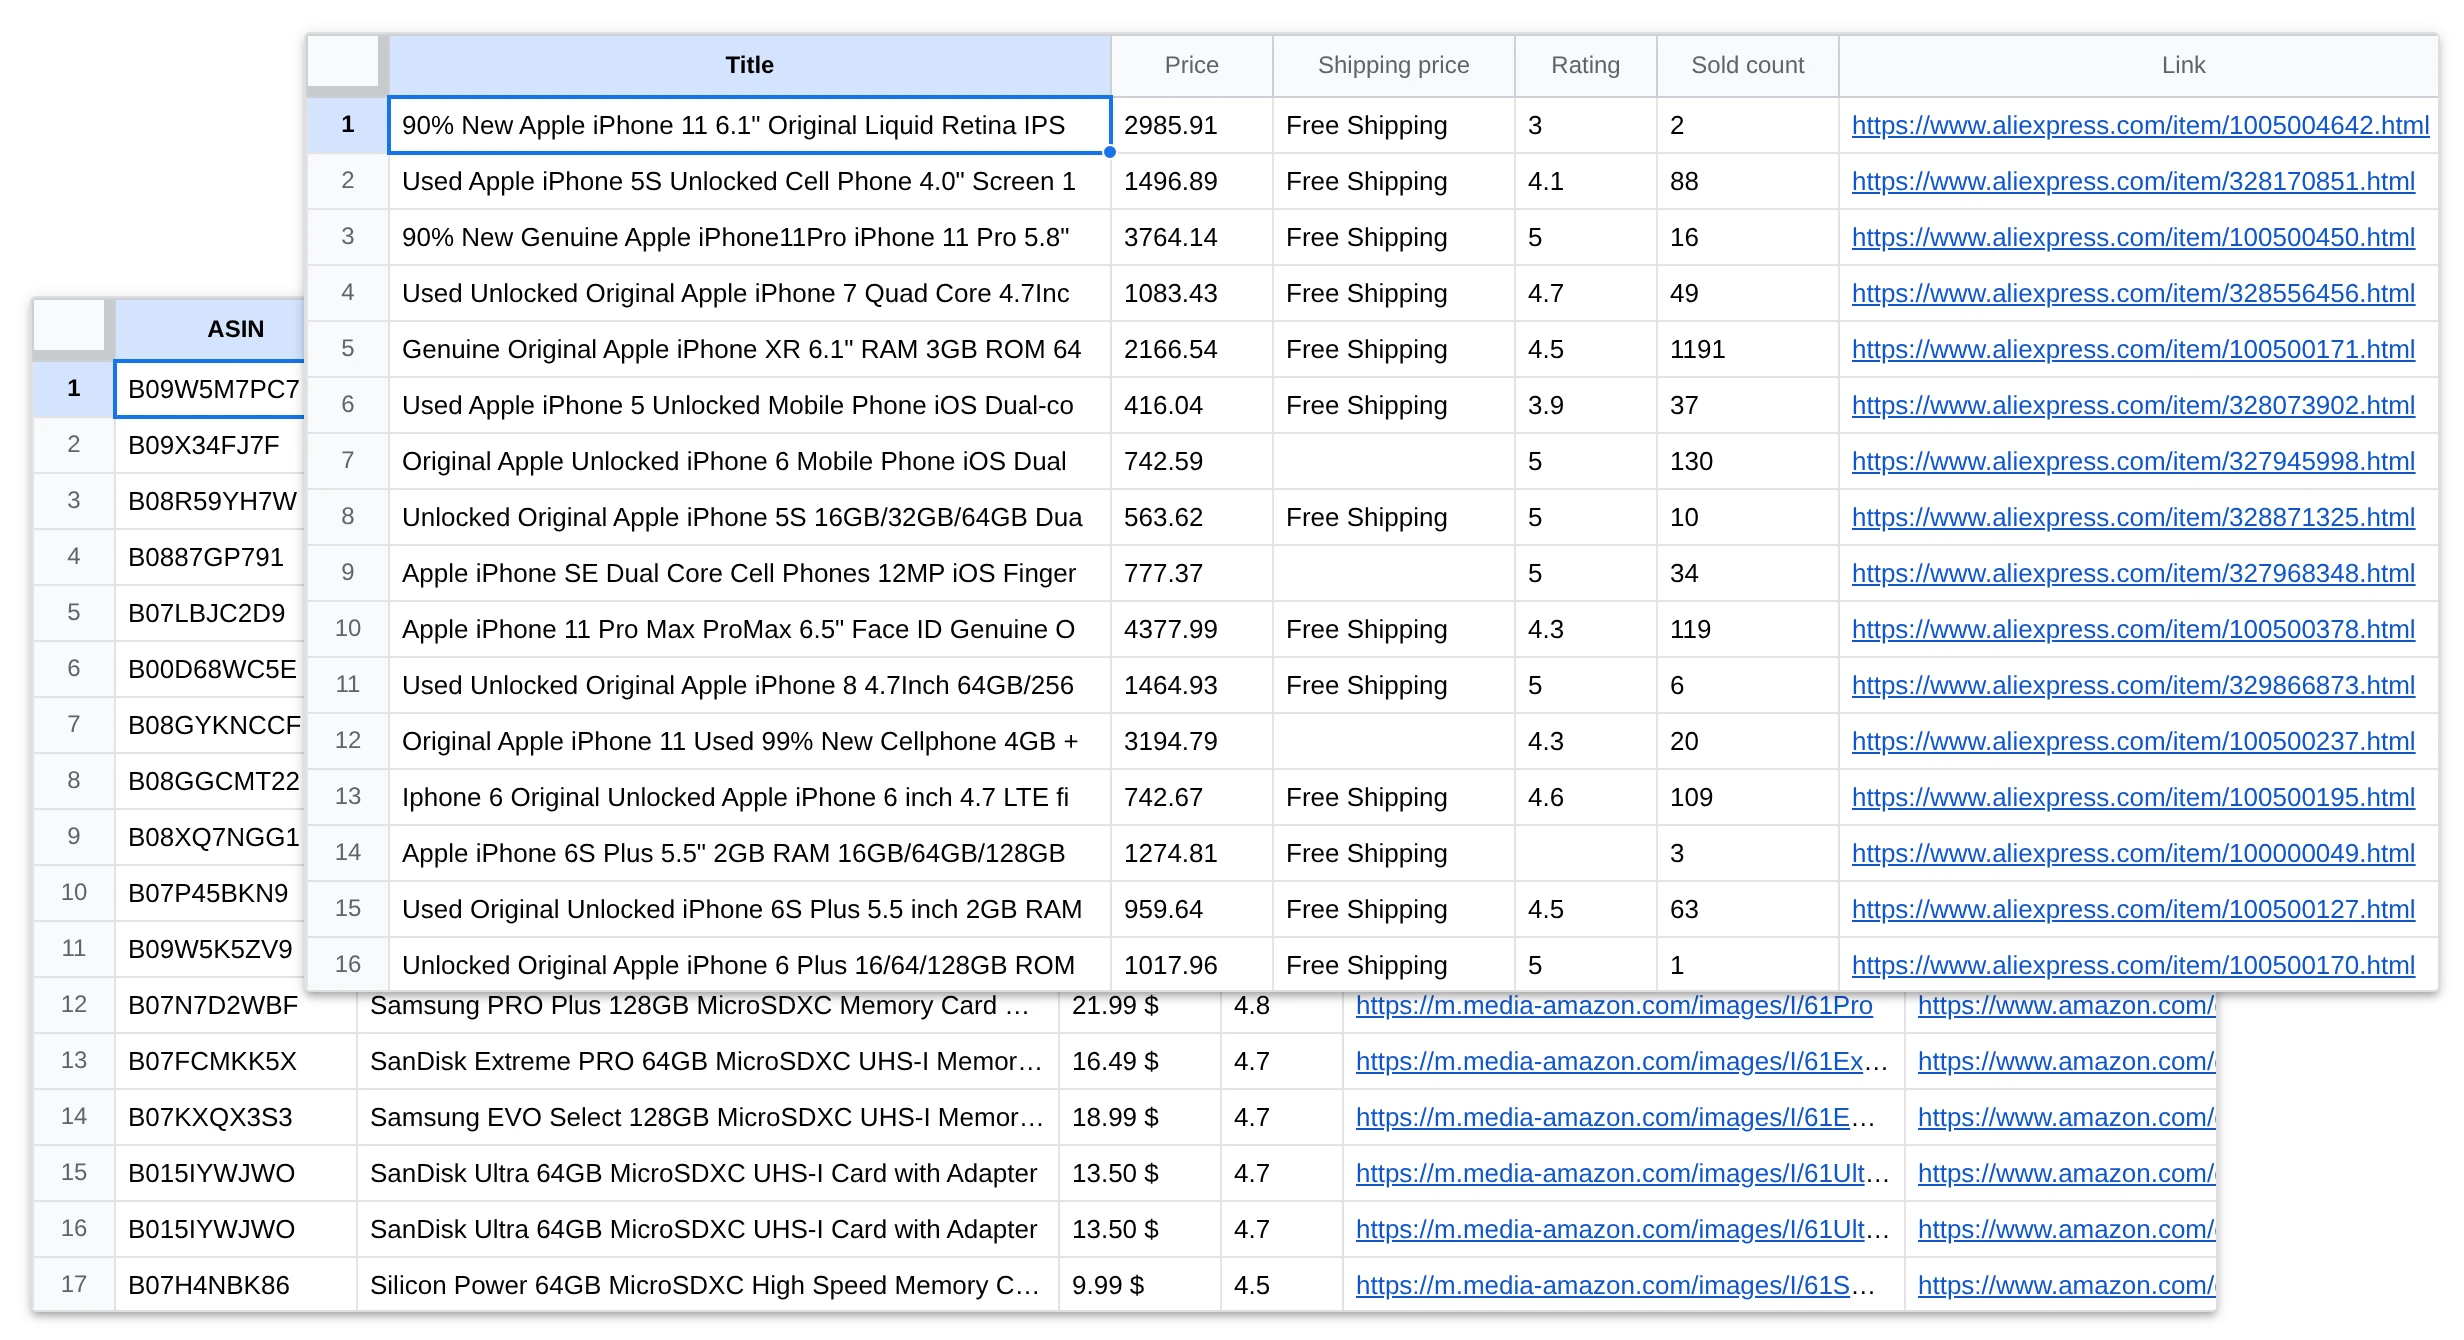Screen dimensions: 2464x1340
Task: Select Free Shipping cell in row 16
Action: point(1394,965)
